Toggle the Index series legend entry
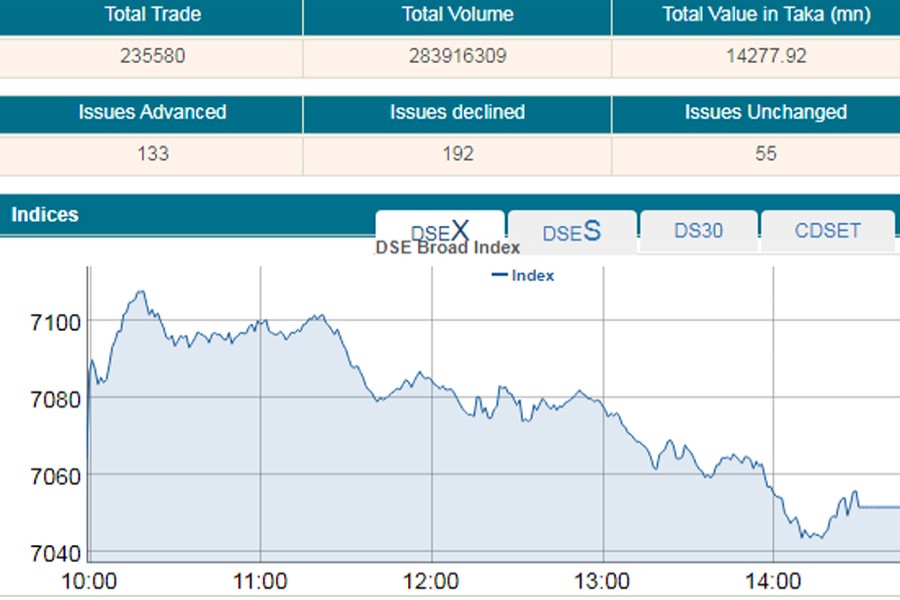 [524, 275]
